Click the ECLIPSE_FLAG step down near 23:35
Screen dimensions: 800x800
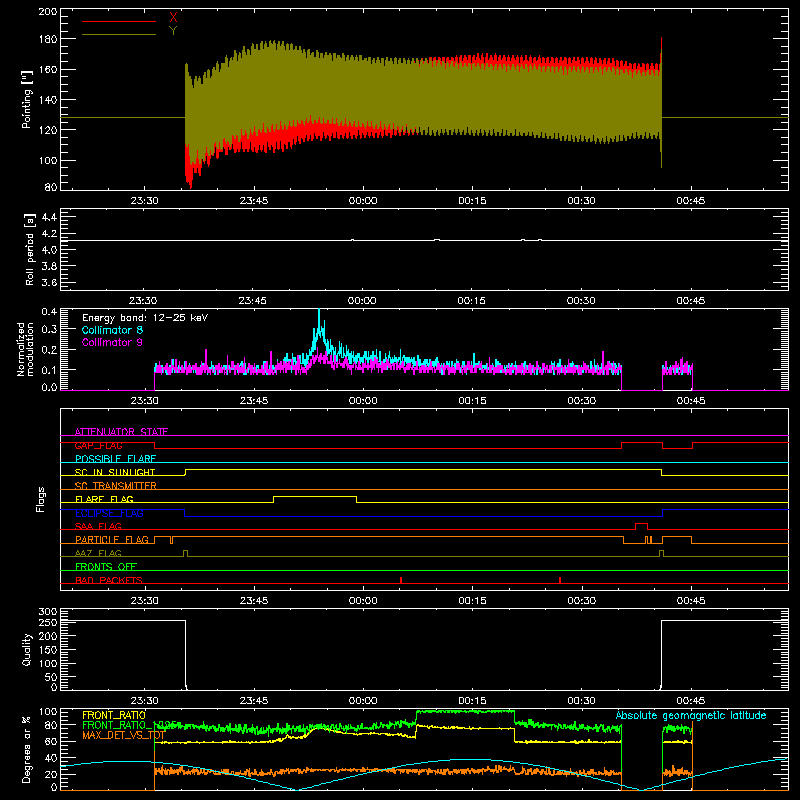(x=185, y=513)
